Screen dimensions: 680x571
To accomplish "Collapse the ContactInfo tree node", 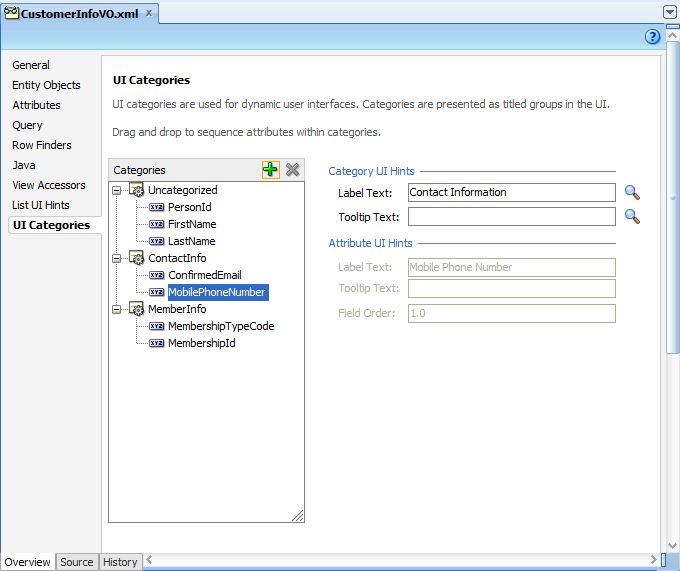I will pos(116,258).
